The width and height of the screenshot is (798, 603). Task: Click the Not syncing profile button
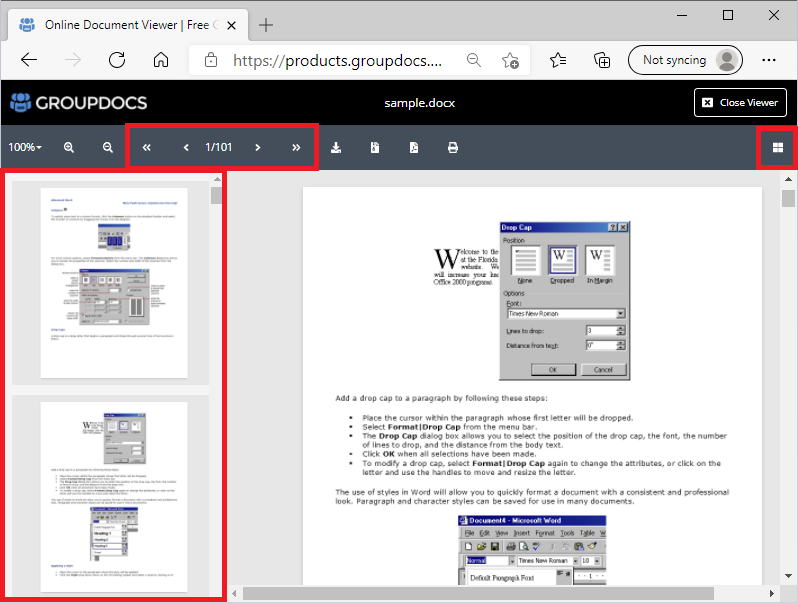pyautogui.click(x=685, y=60)
